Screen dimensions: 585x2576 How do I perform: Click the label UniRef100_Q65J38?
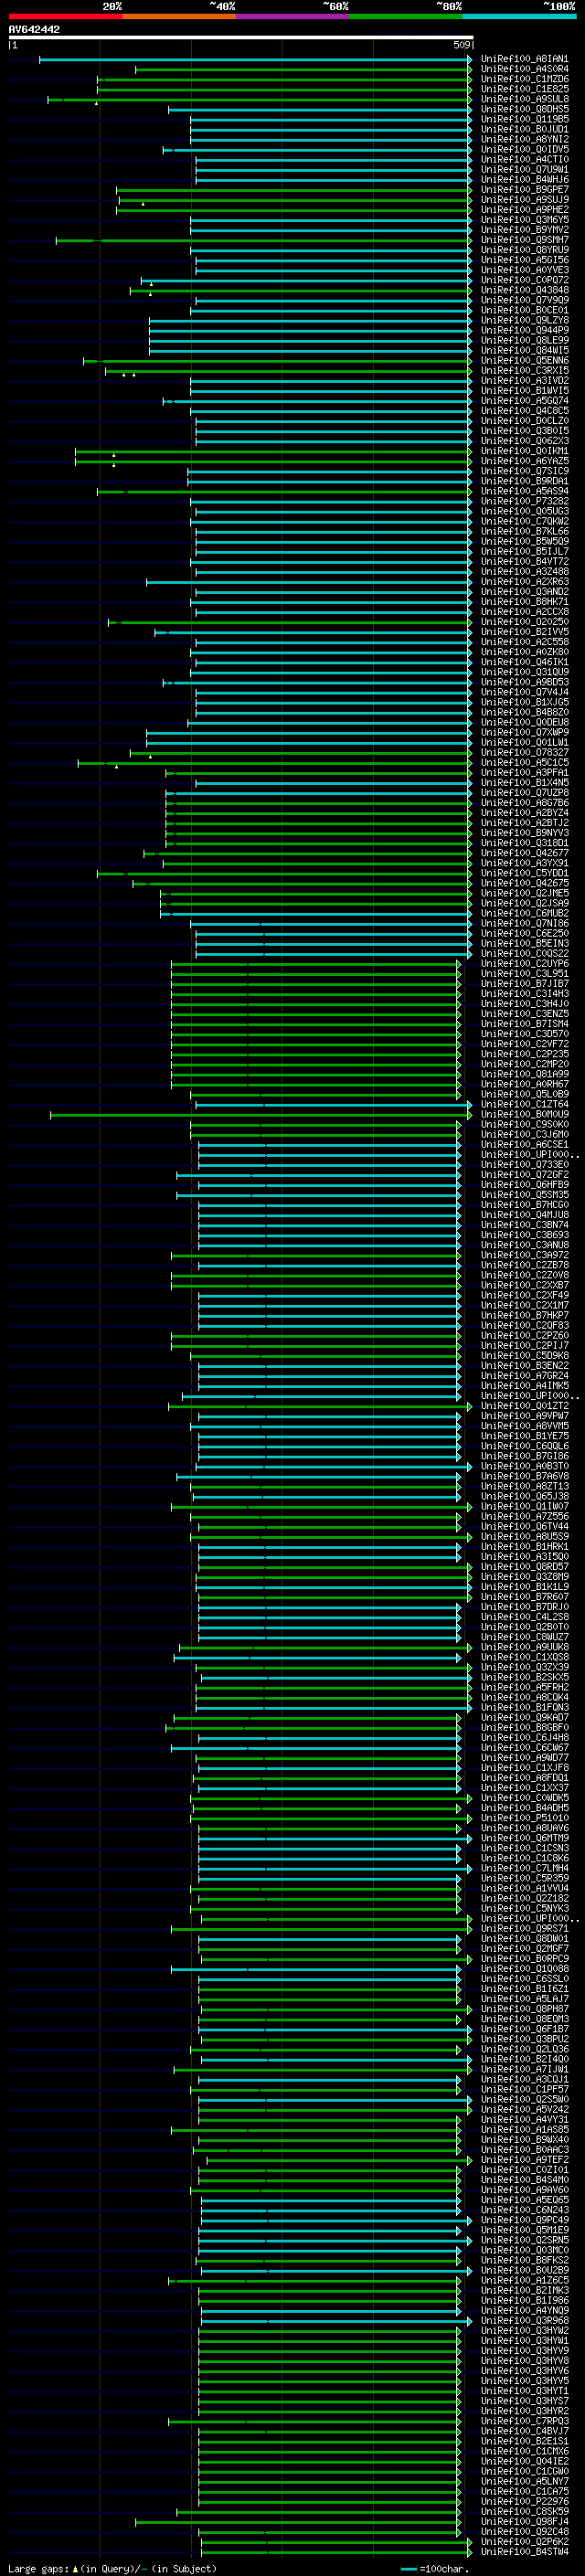[x=524, y=1496]
